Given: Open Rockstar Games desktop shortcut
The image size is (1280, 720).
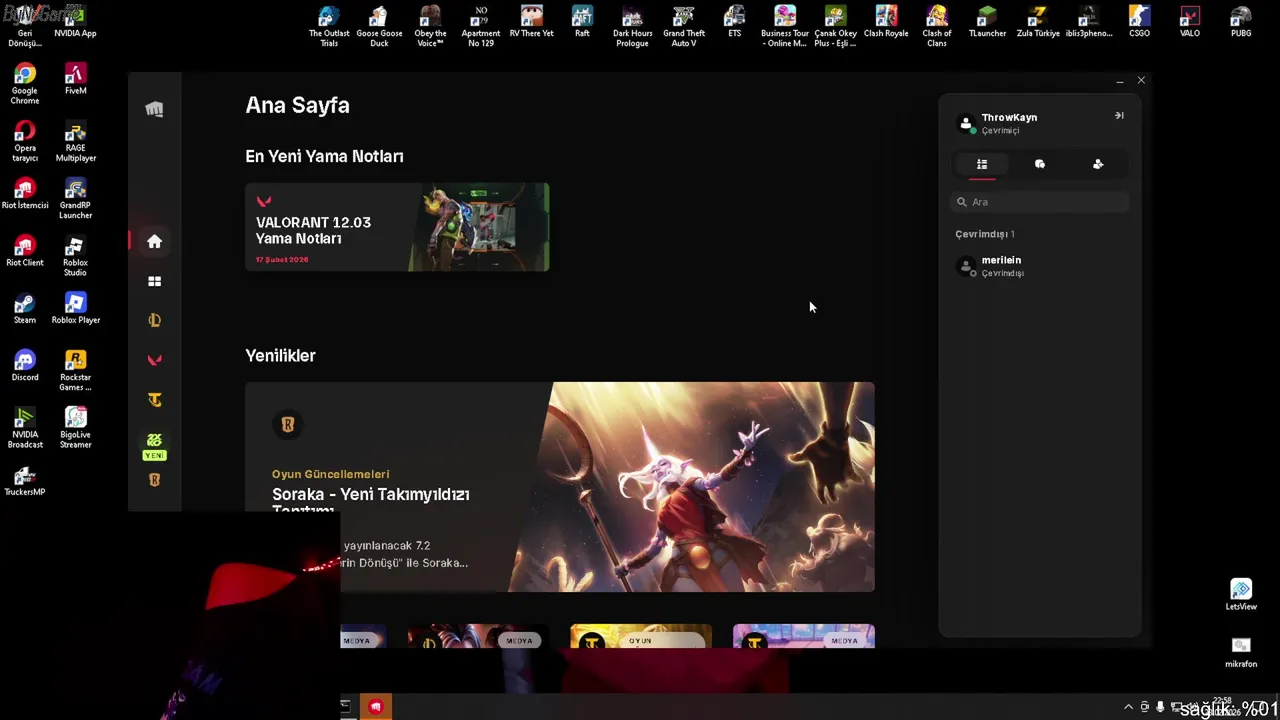Looking at the screenshot, I should click(75, 369).
